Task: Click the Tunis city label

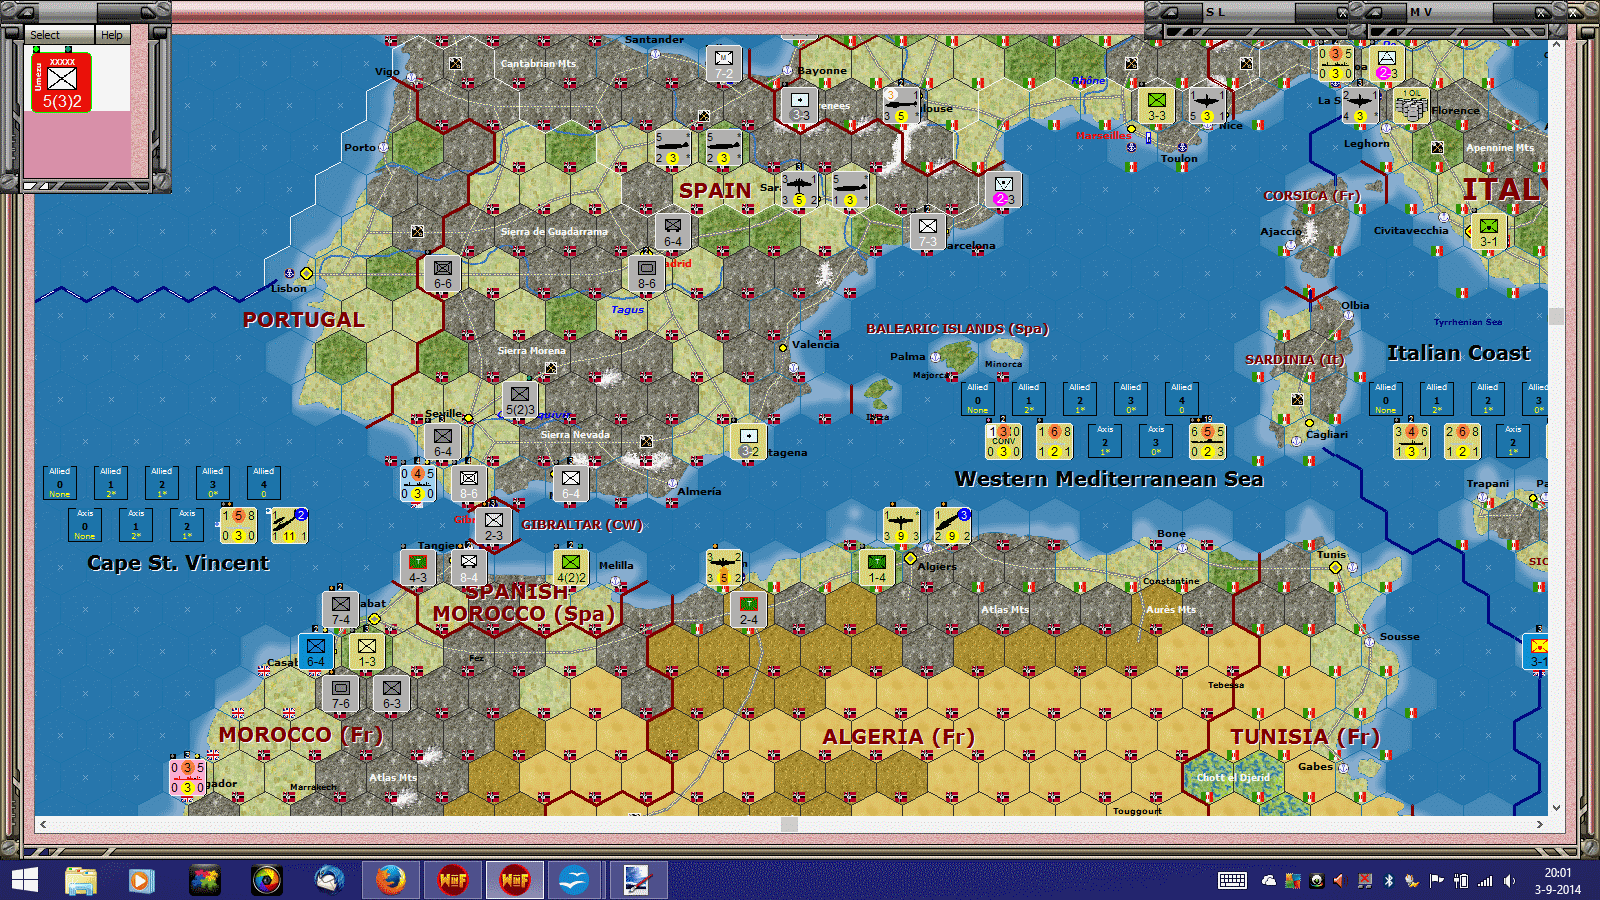Action: point(1331,555)
